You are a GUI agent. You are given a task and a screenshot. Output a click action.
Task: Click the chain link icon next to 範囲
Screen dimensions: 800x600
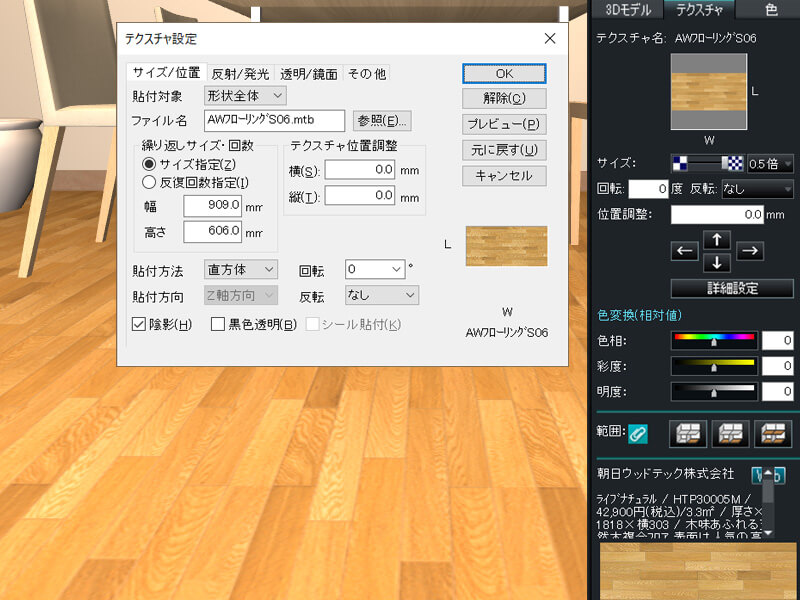pyautogui.click(x=637, y=434)
